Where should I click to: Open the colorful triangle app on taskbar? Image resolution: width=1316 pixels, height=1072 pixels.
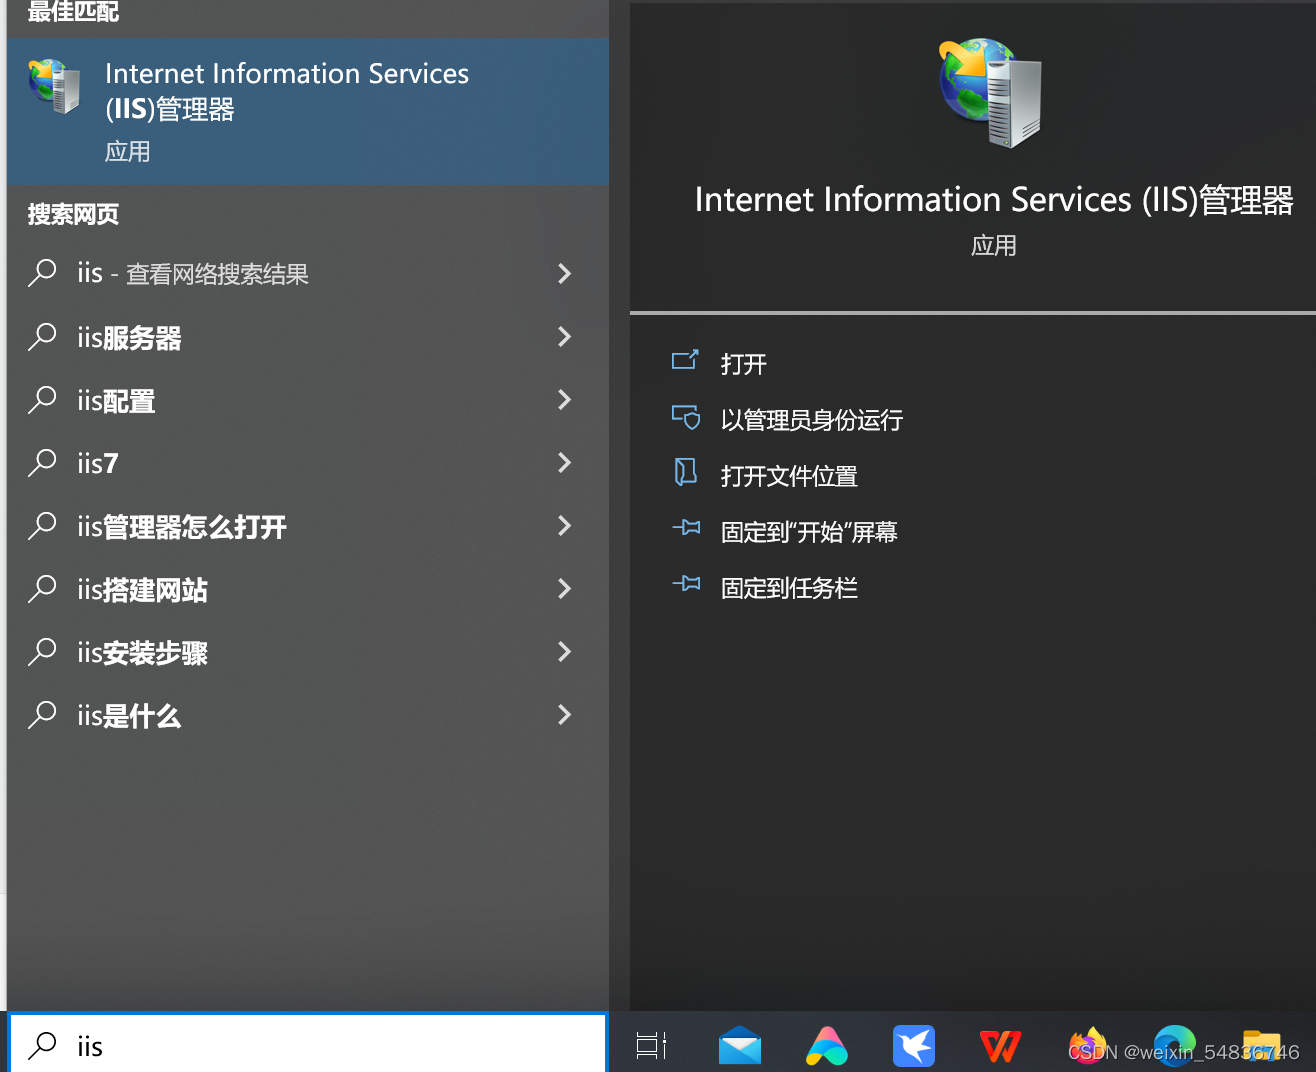pos(827,1046)
